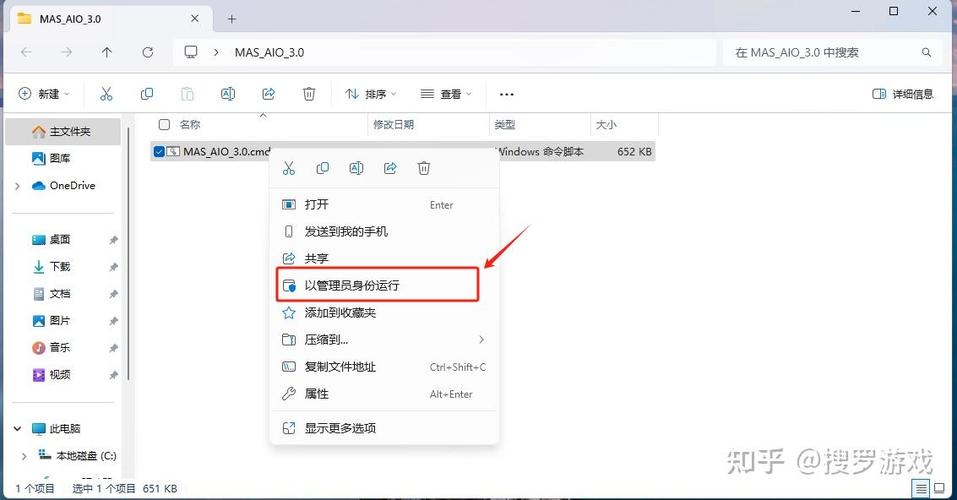Choose 共享 in the context menu
This screenshot has height=500, width=957.
coord(384,258)
